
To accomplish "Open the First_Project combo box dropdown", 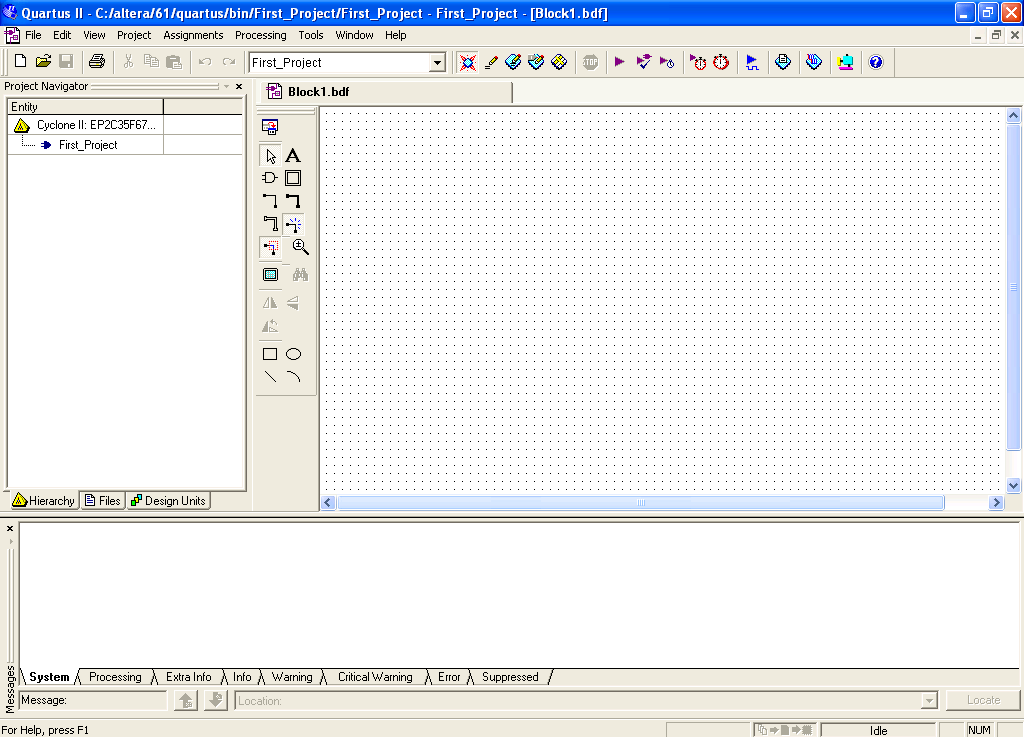I will coord(438,63).
